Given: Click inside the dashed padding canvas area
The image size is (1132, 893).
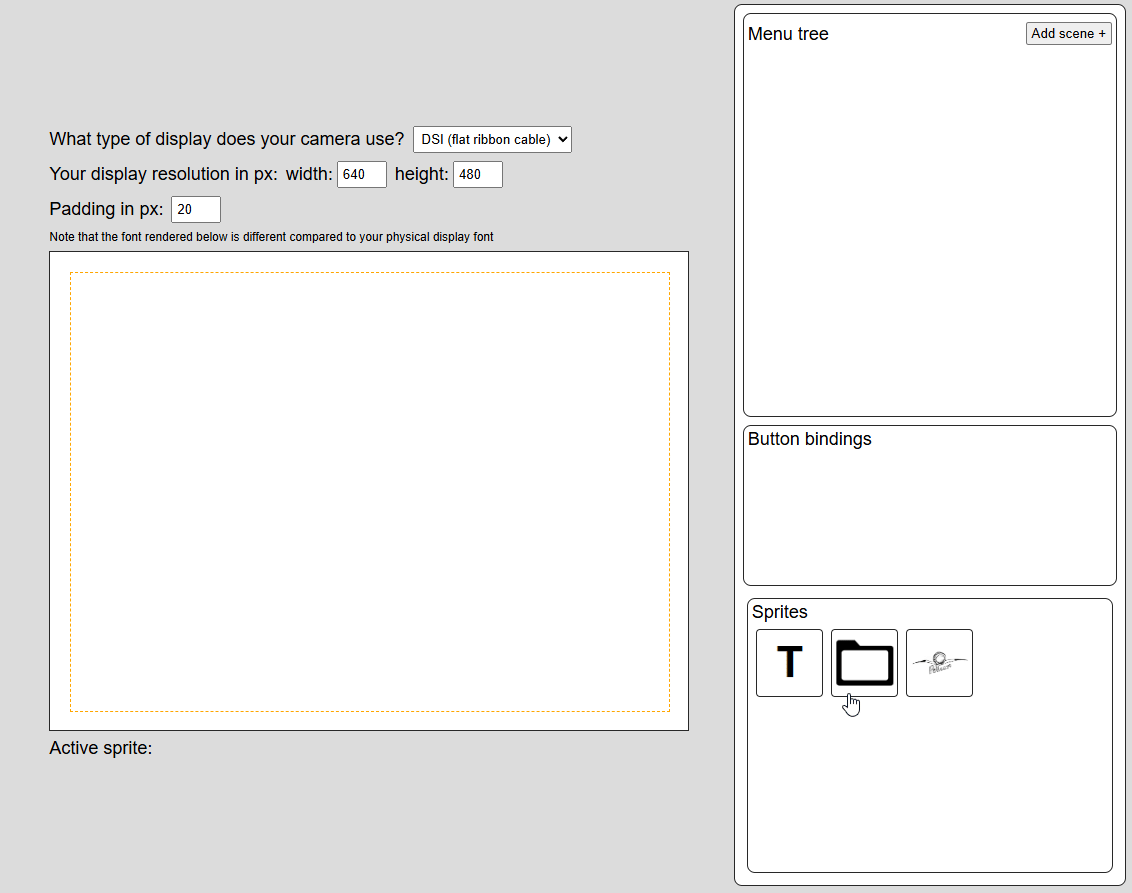Looking at the screenshot, I should pyautogui.click(x=369, y=491).
